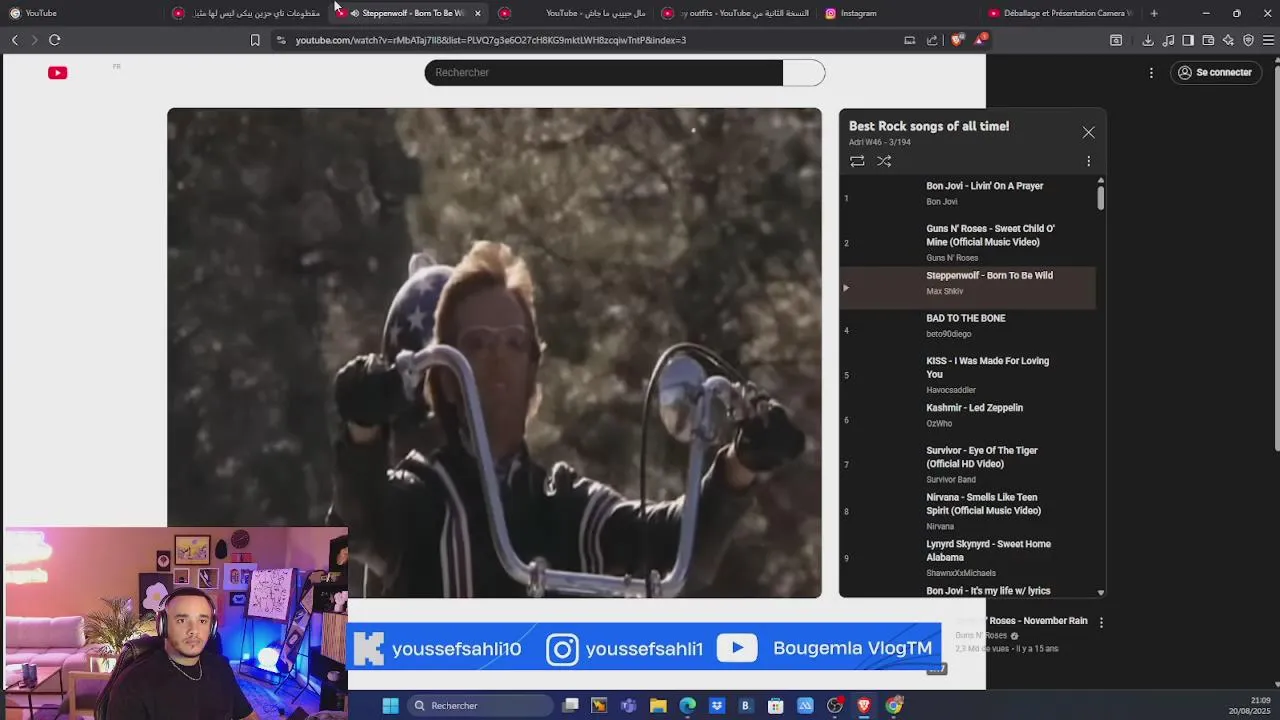Open Microsoft Teams from taskbar
The height and width of the screenshot is (720, 1280).
point(628,705)
